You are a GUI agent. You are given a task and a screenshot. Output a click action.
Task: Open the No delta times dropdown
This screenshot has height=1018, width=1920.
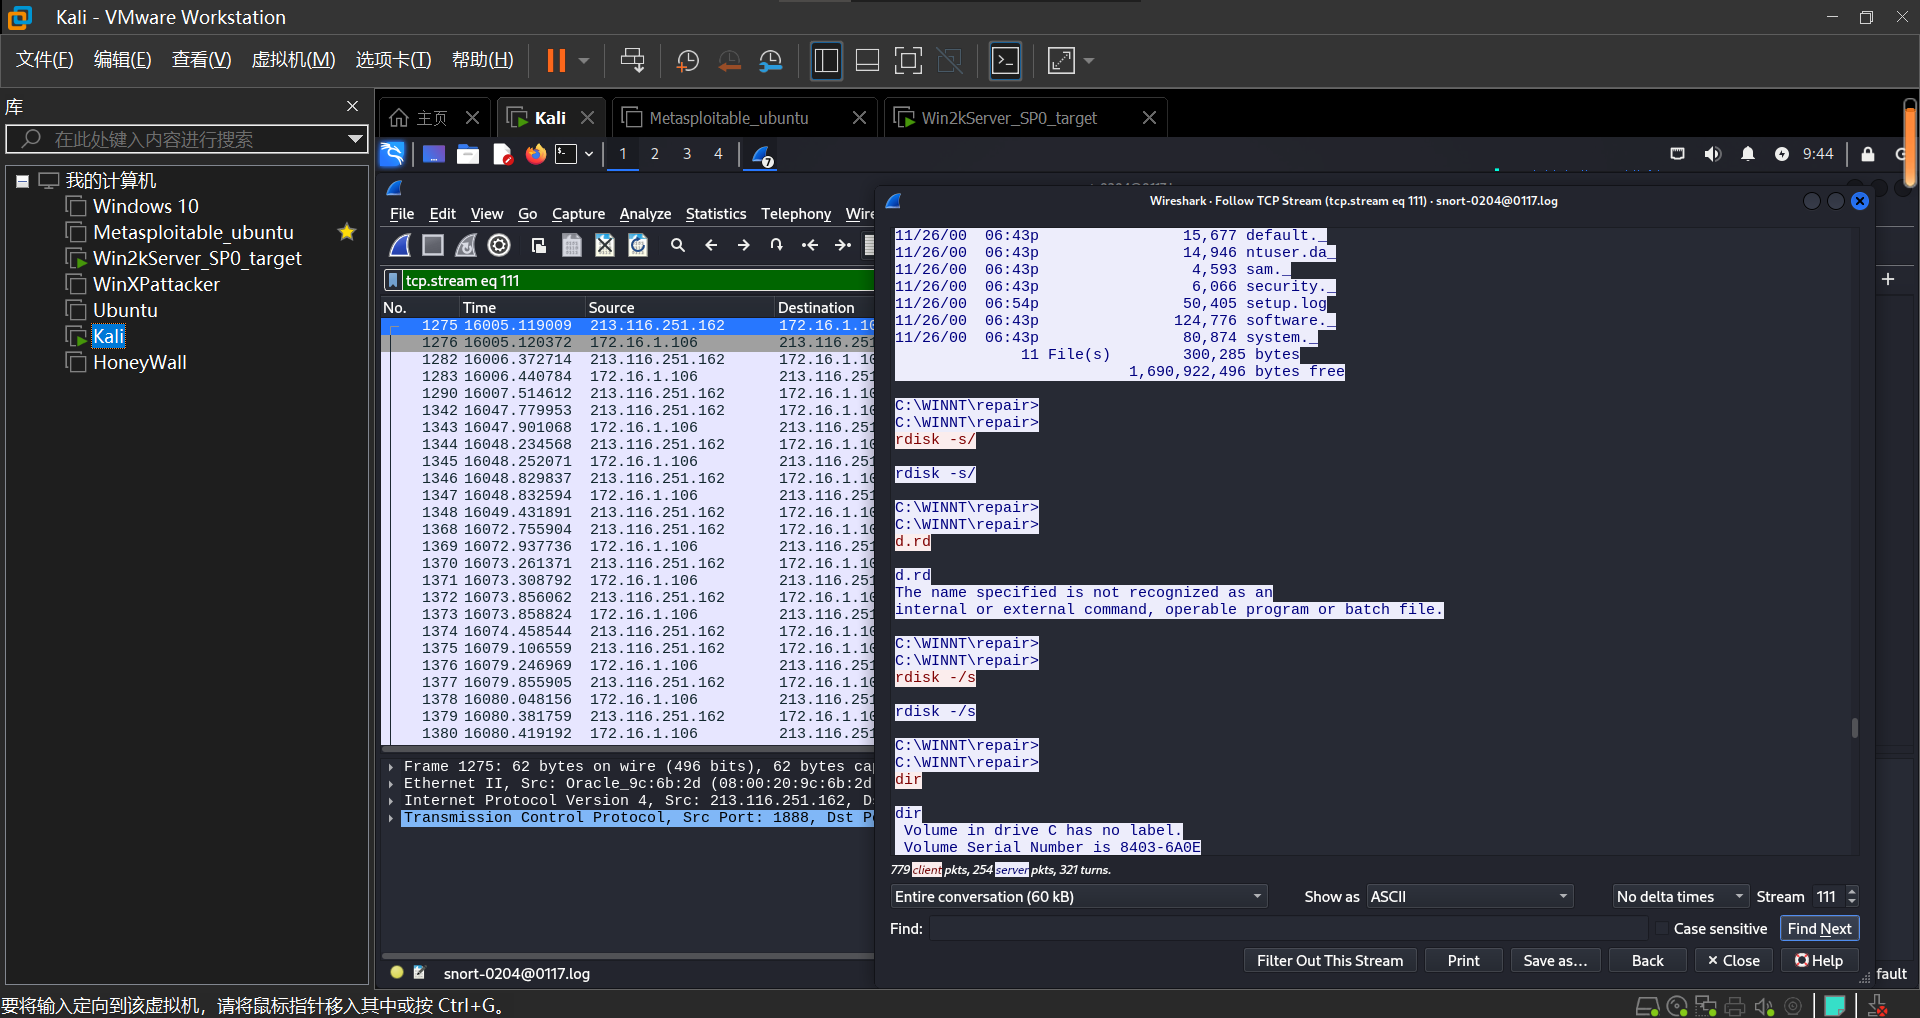(x=1679, y=897)
